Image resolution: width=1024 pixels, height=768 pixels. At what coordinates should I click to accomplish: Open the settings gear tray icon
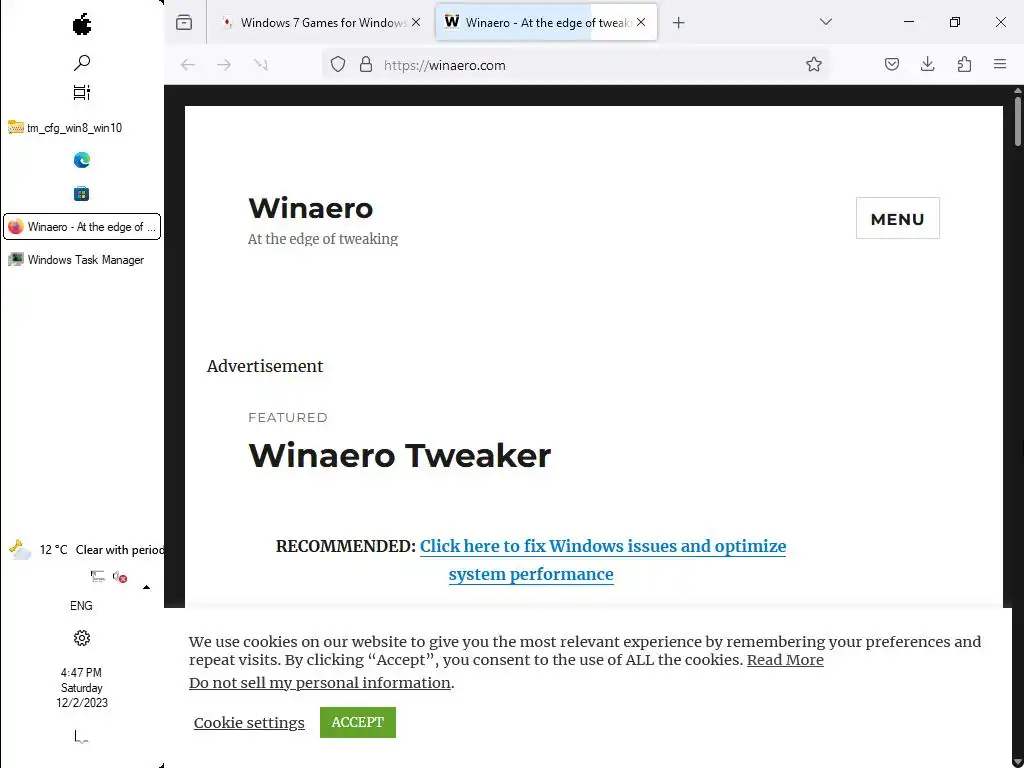coord(82,638)
